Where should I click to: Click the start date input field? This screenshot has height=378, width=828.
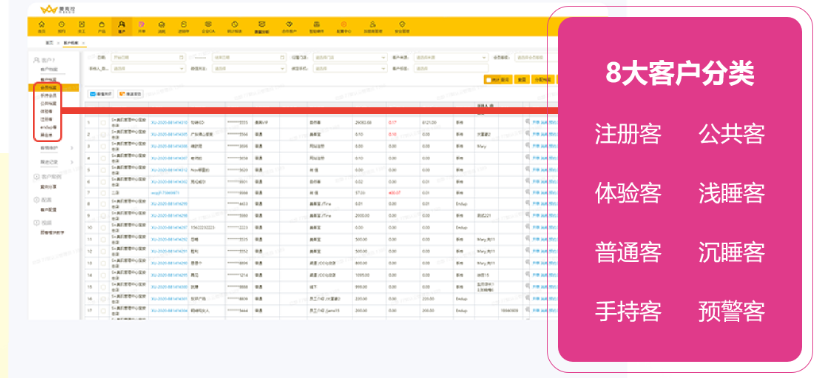(x=148, y=57)
